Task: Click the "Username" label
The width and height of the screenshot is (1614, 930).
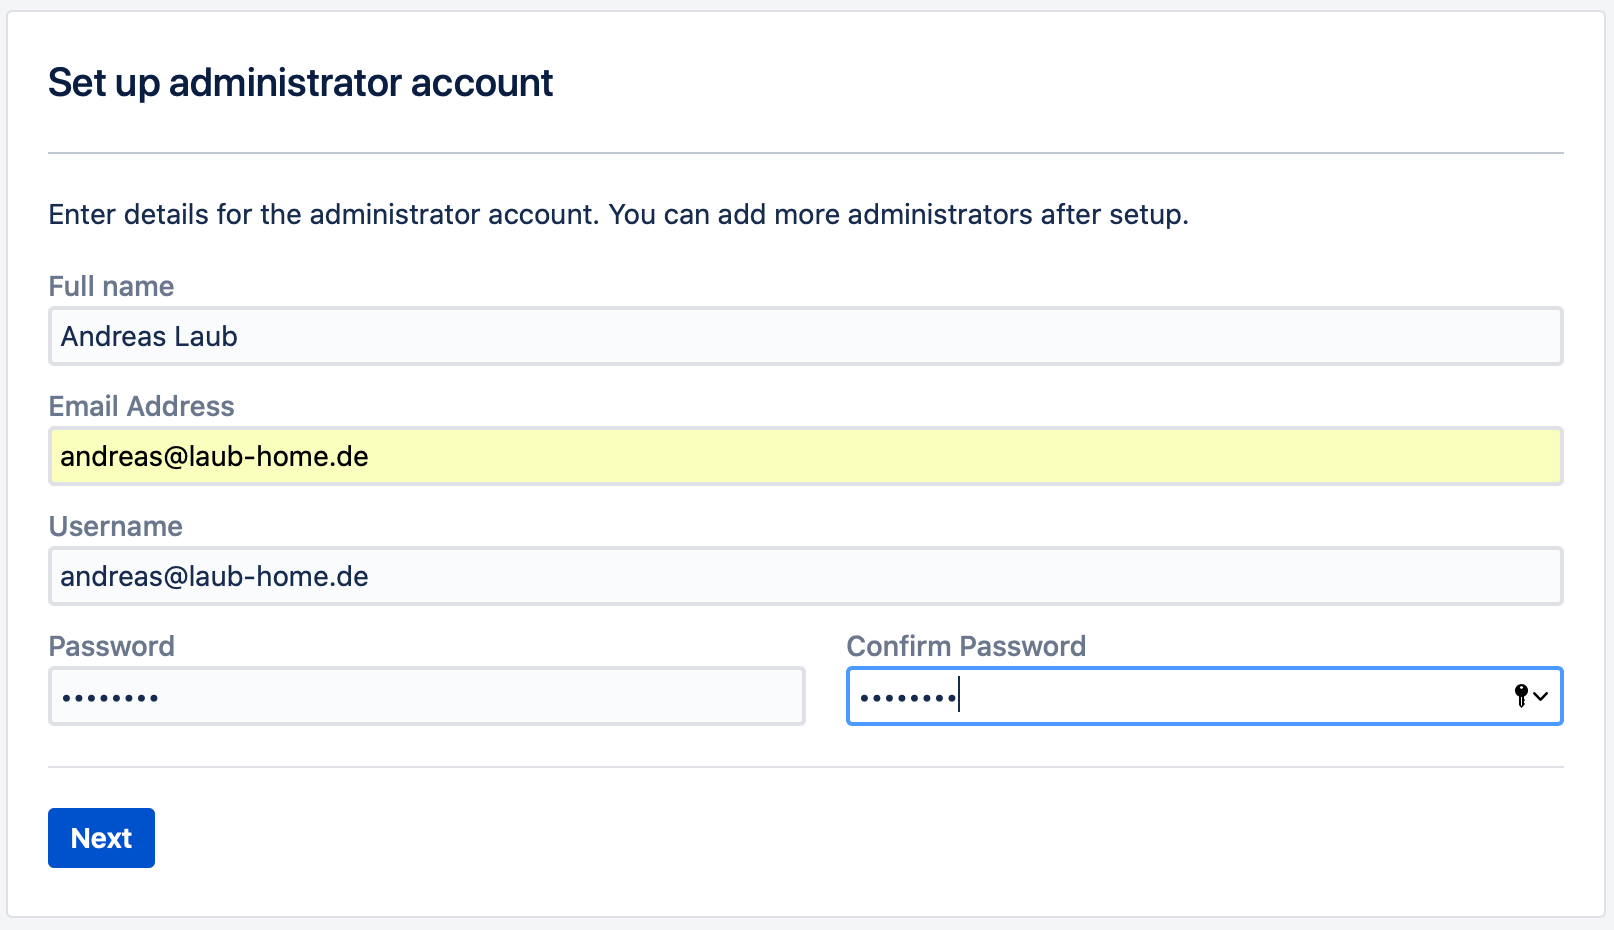Action: [115, 527]
